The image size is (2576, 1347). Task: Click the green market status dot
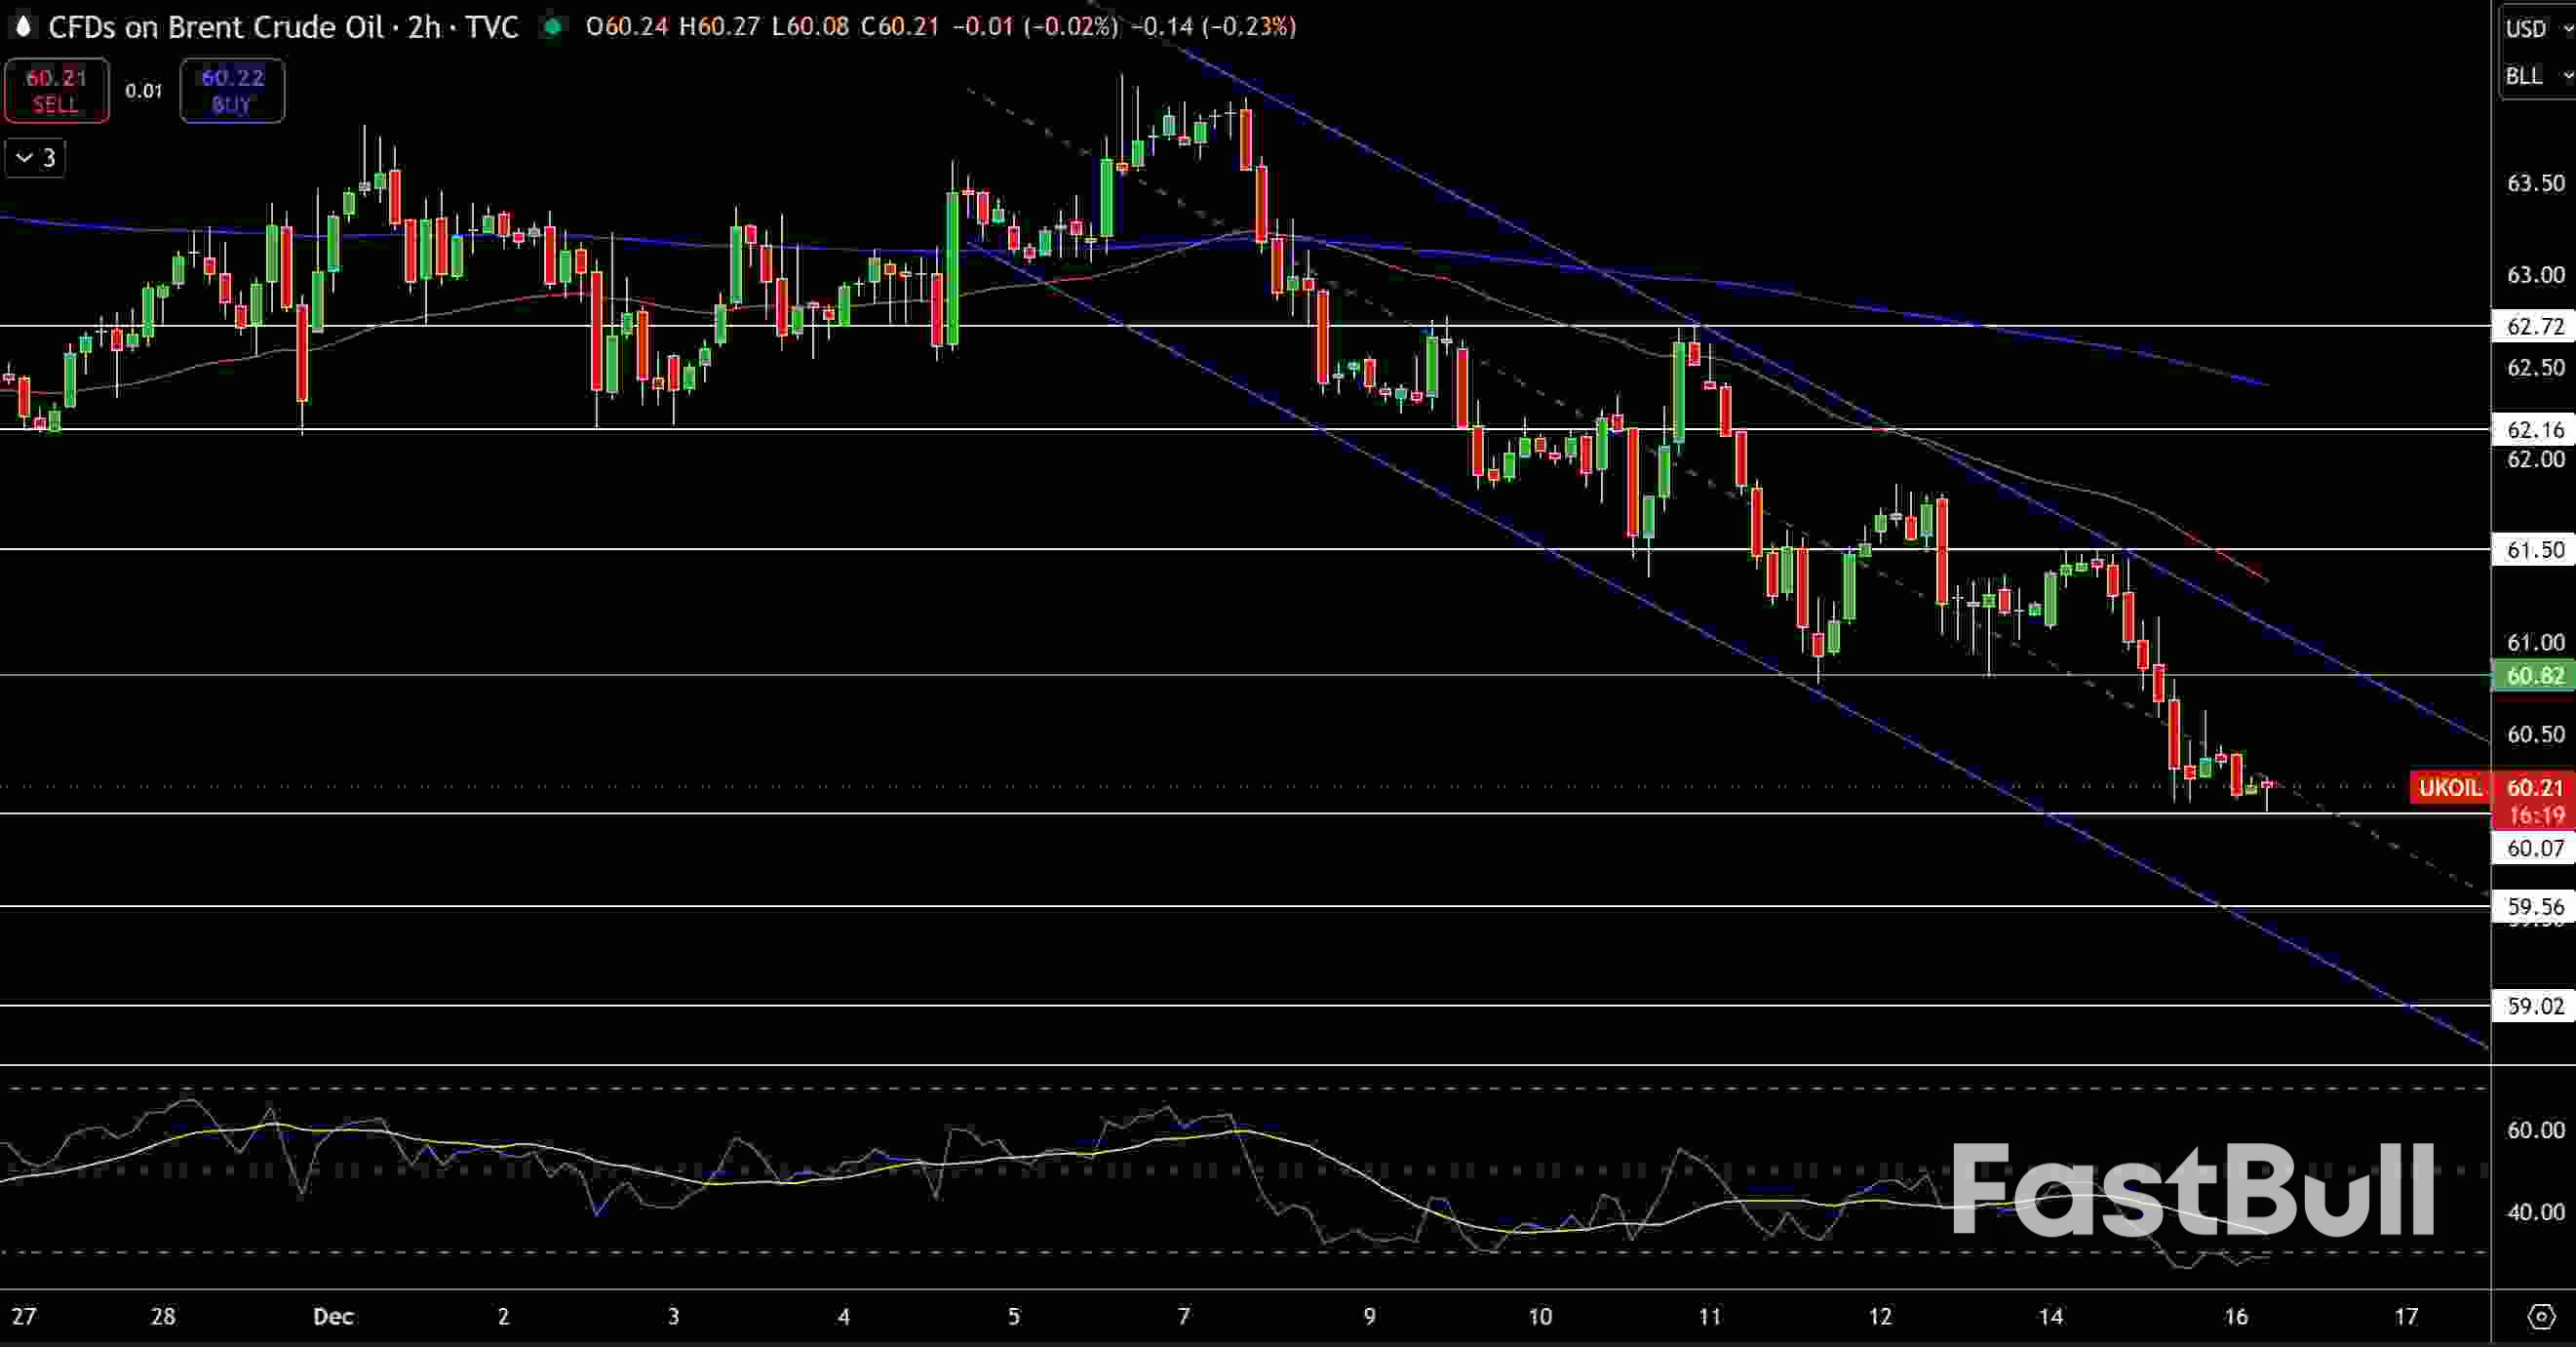(552, 27)
